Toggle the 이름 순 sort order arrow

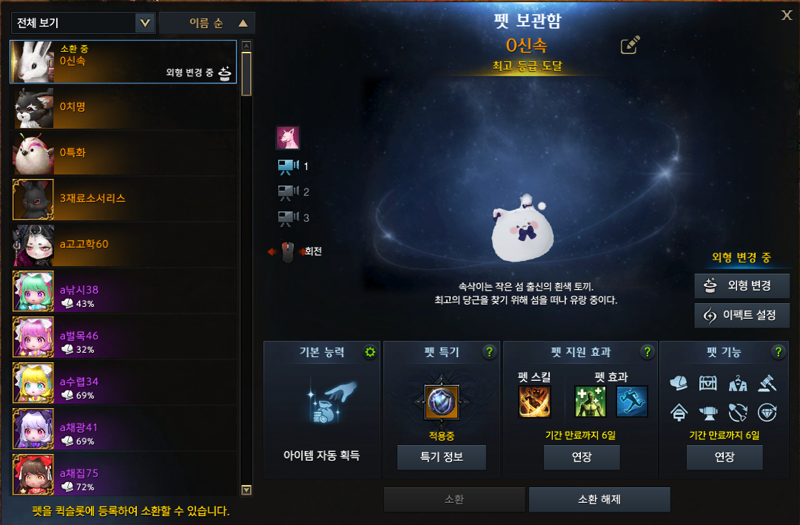pos(243,23)
